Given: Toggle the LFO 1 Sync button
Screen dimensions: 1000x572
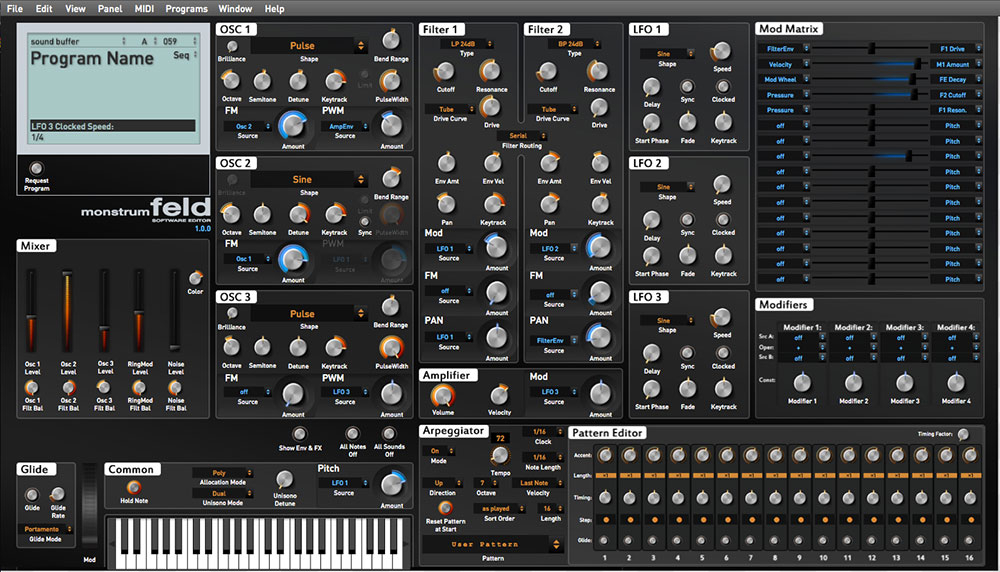Looking at the screenshot, I should pyautogui.click(x=688, y=86).
